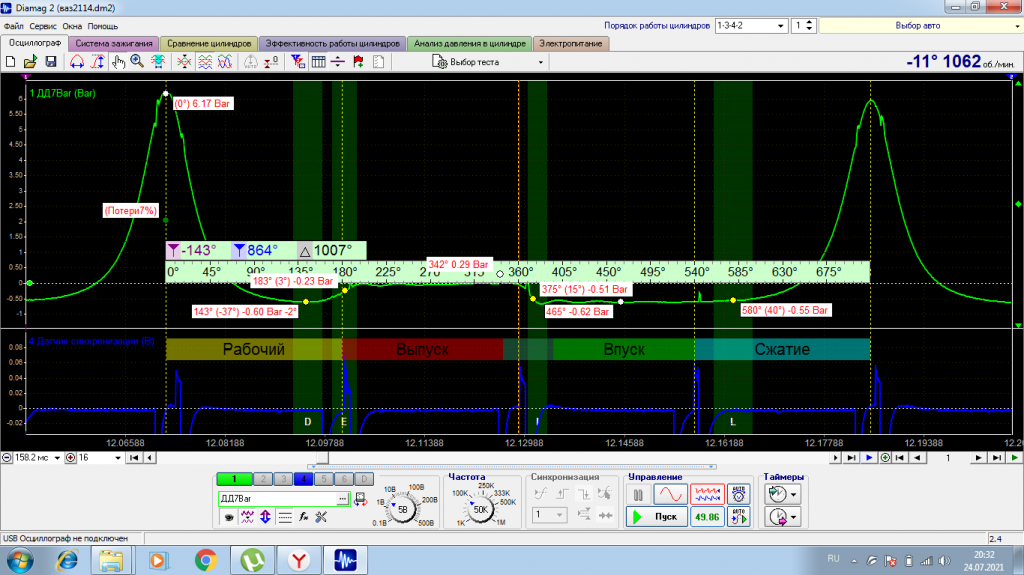Click the horizontal divider line icon
The width and height of the screenshot is (1024, 575).
(338, 62)
